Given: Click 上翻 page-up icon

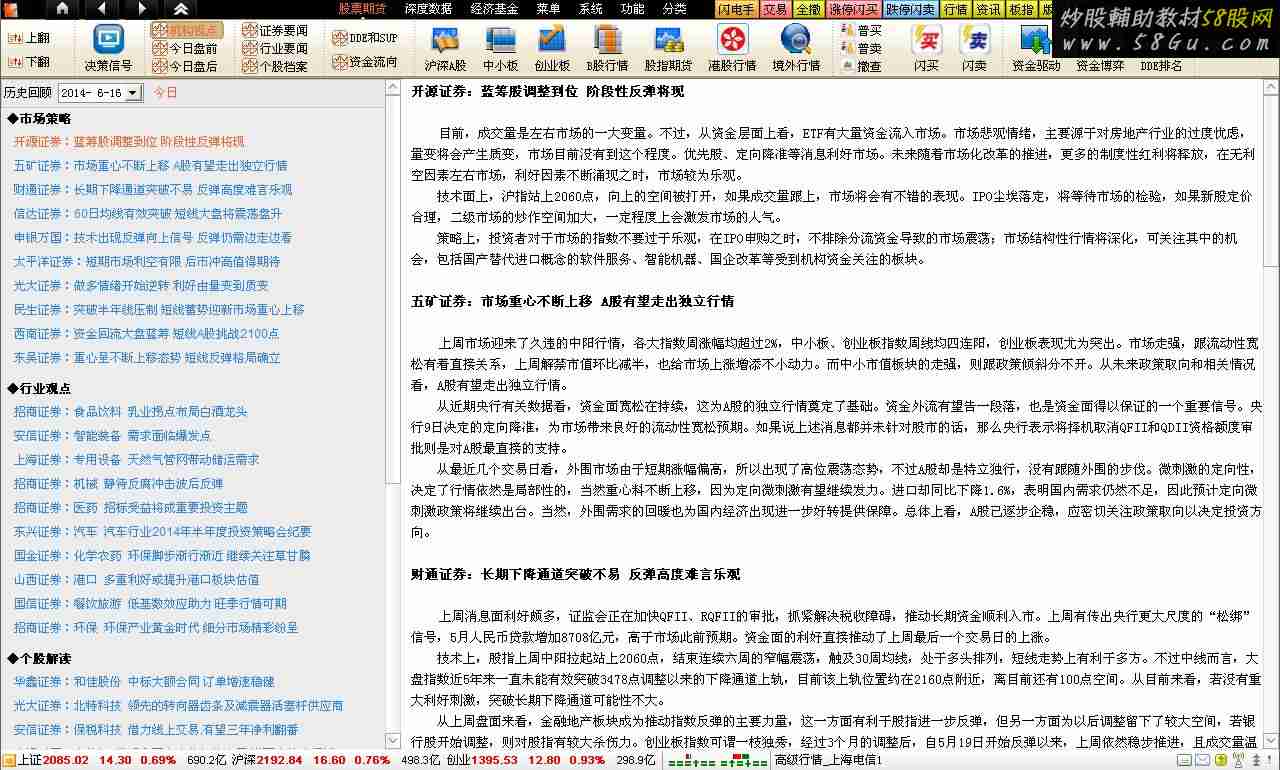Looking at the screenshot, I should [29, 38].
